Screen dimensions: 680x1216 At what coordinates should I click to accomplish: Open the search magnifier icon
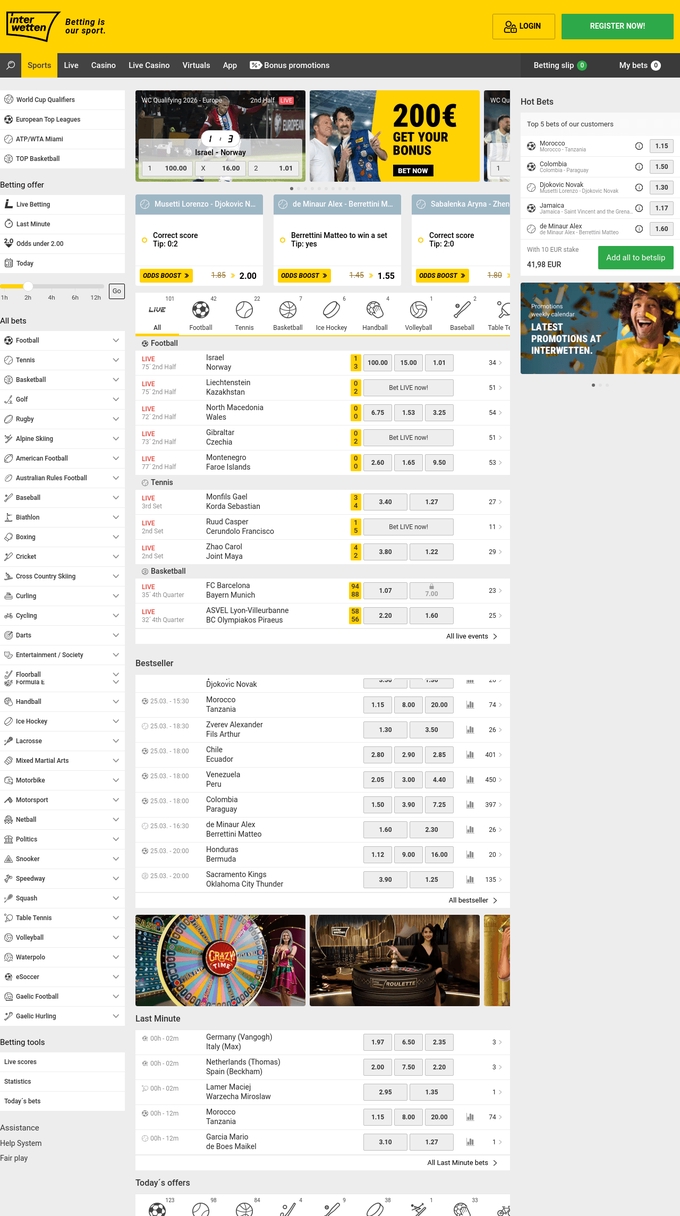(10, 65)
